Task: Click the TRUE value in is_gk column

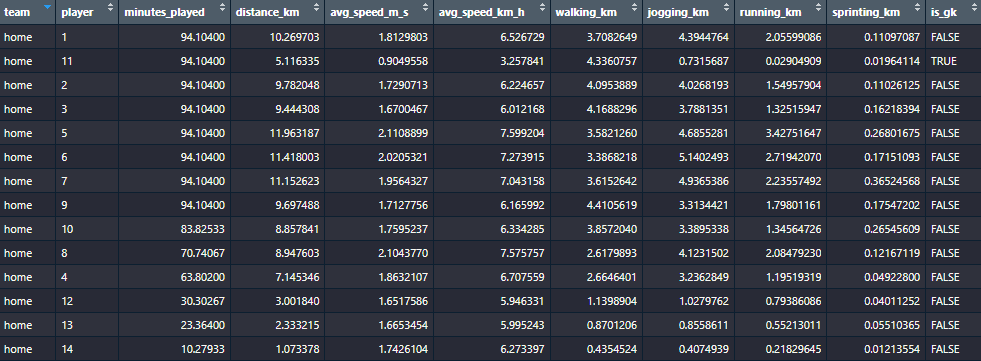Action: tap(943, 61)
